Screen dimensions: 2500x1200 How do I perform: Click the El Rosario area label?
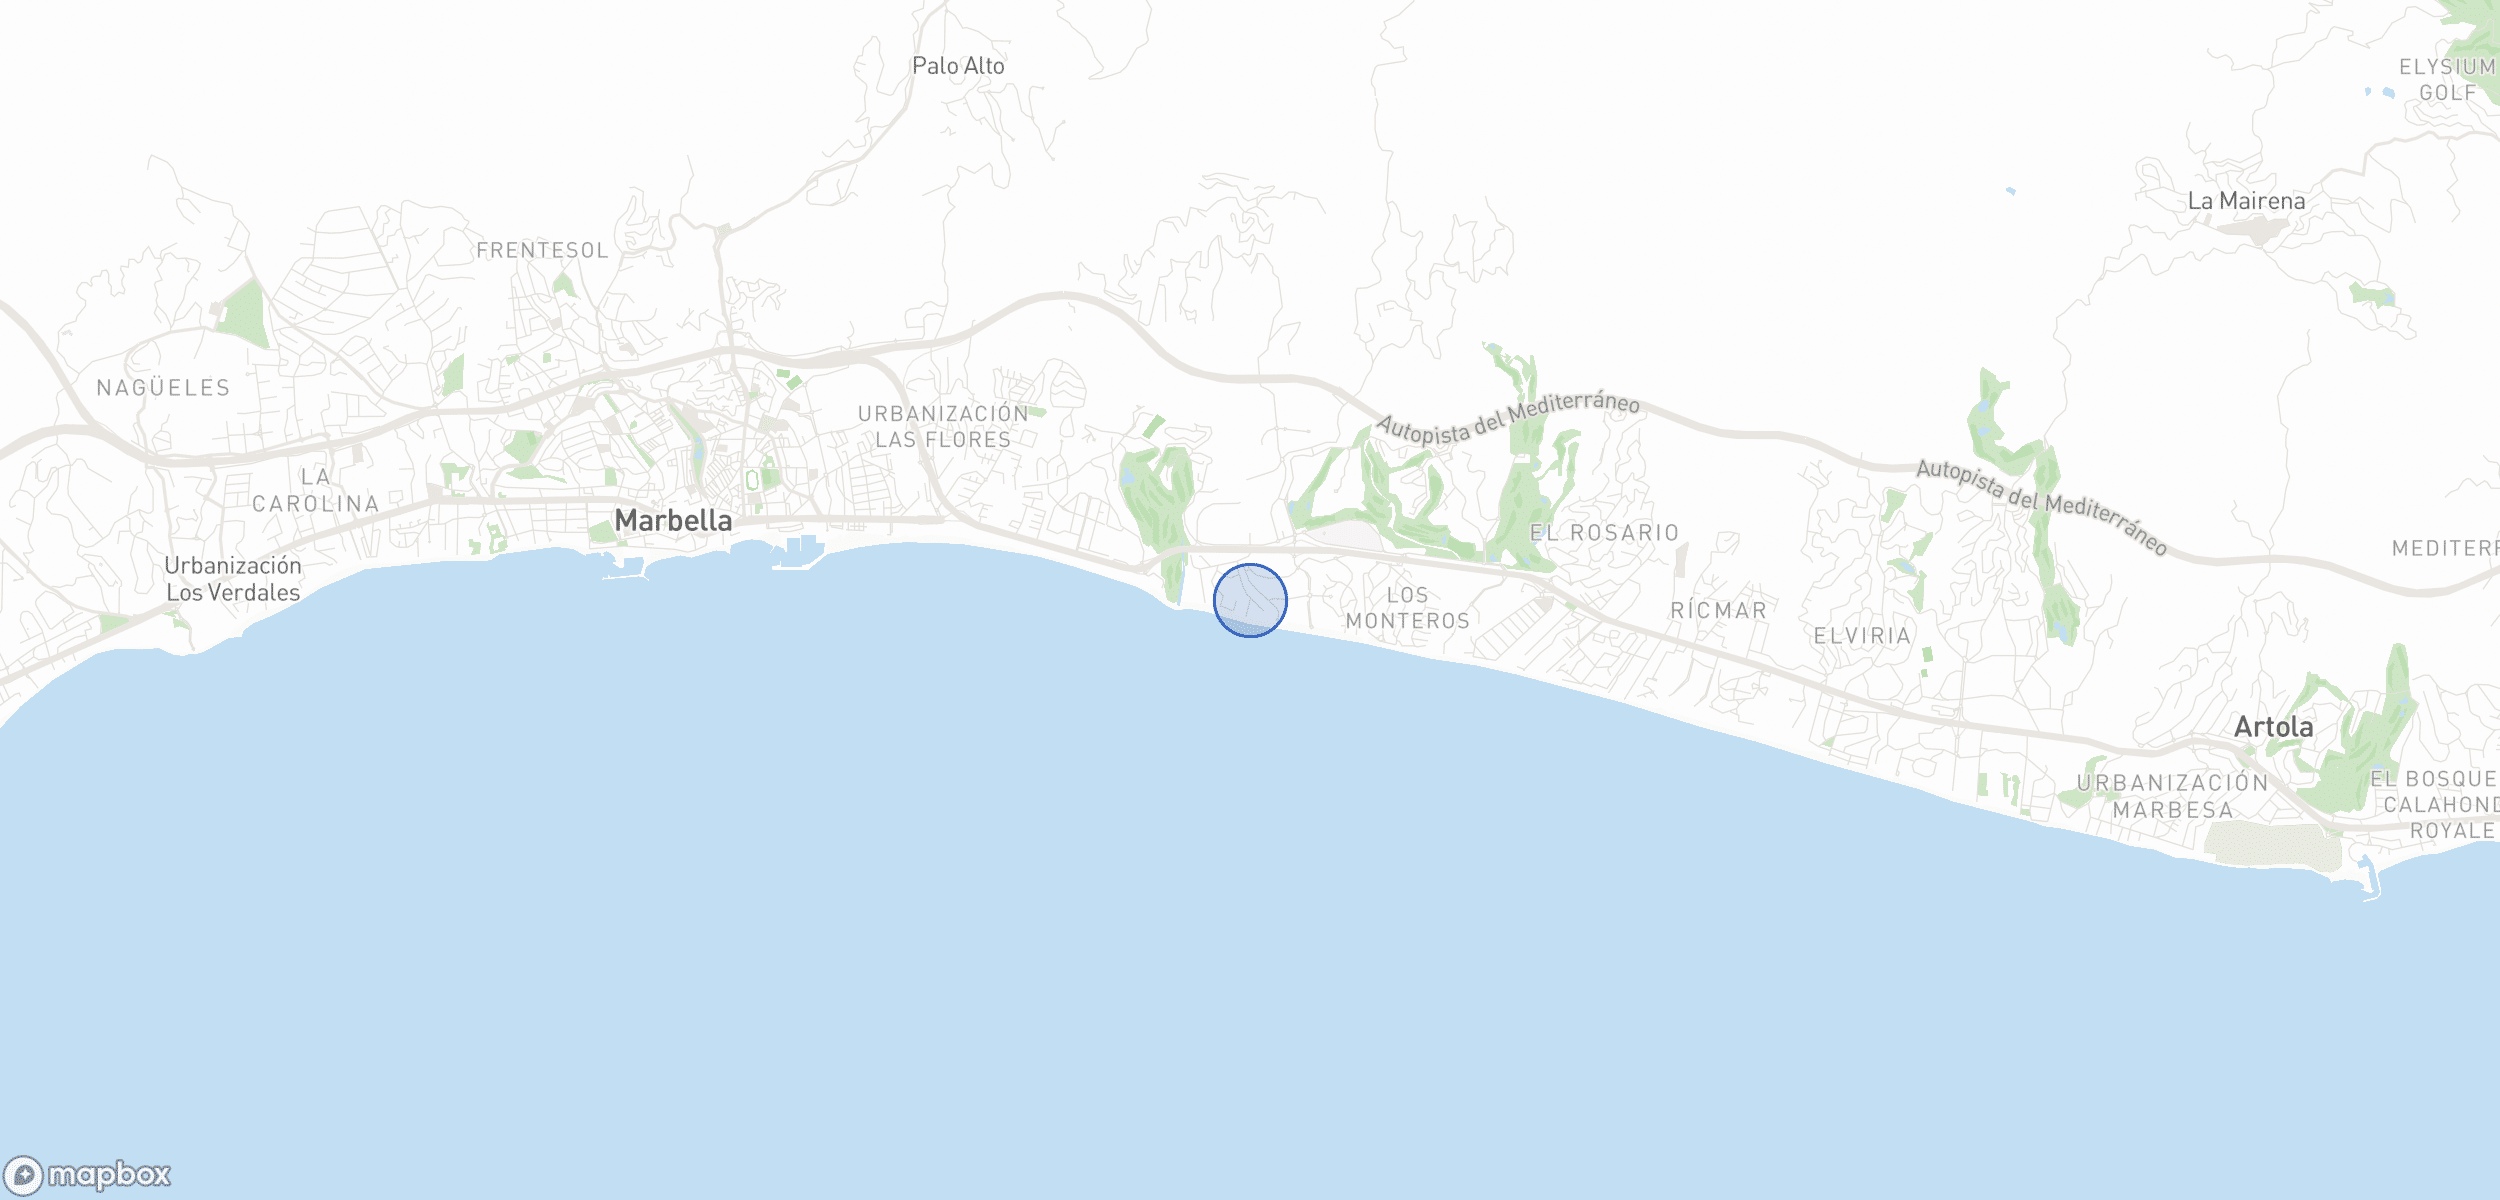[1605, 533]
